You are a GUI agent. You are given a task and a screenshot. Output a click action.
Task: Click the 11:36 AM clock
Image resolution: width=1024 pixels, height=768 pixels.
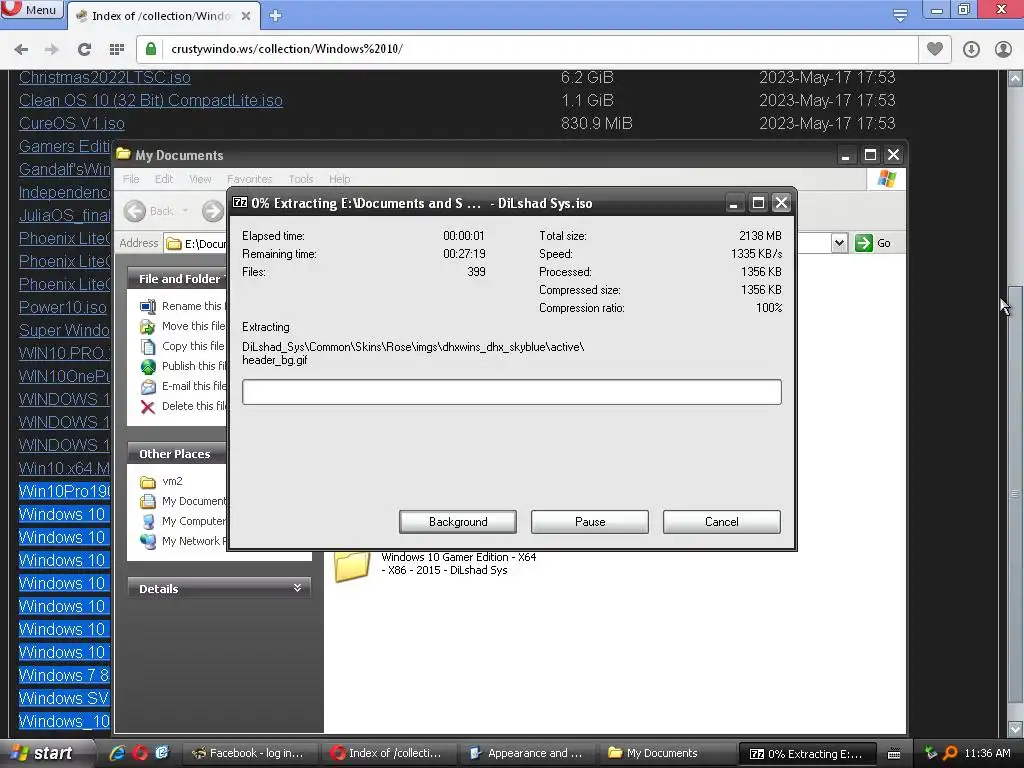click(x=987, y=753)
